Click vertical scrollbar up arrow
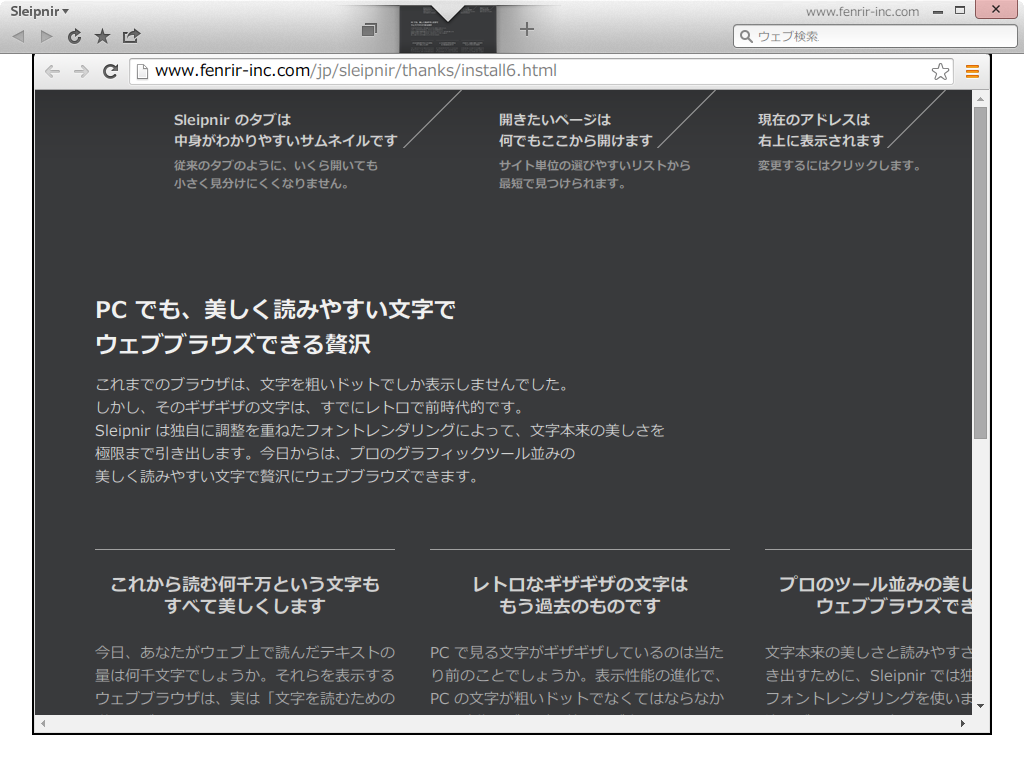The width and height of the screenshot is (1024, 768). [x=980, y=99]
